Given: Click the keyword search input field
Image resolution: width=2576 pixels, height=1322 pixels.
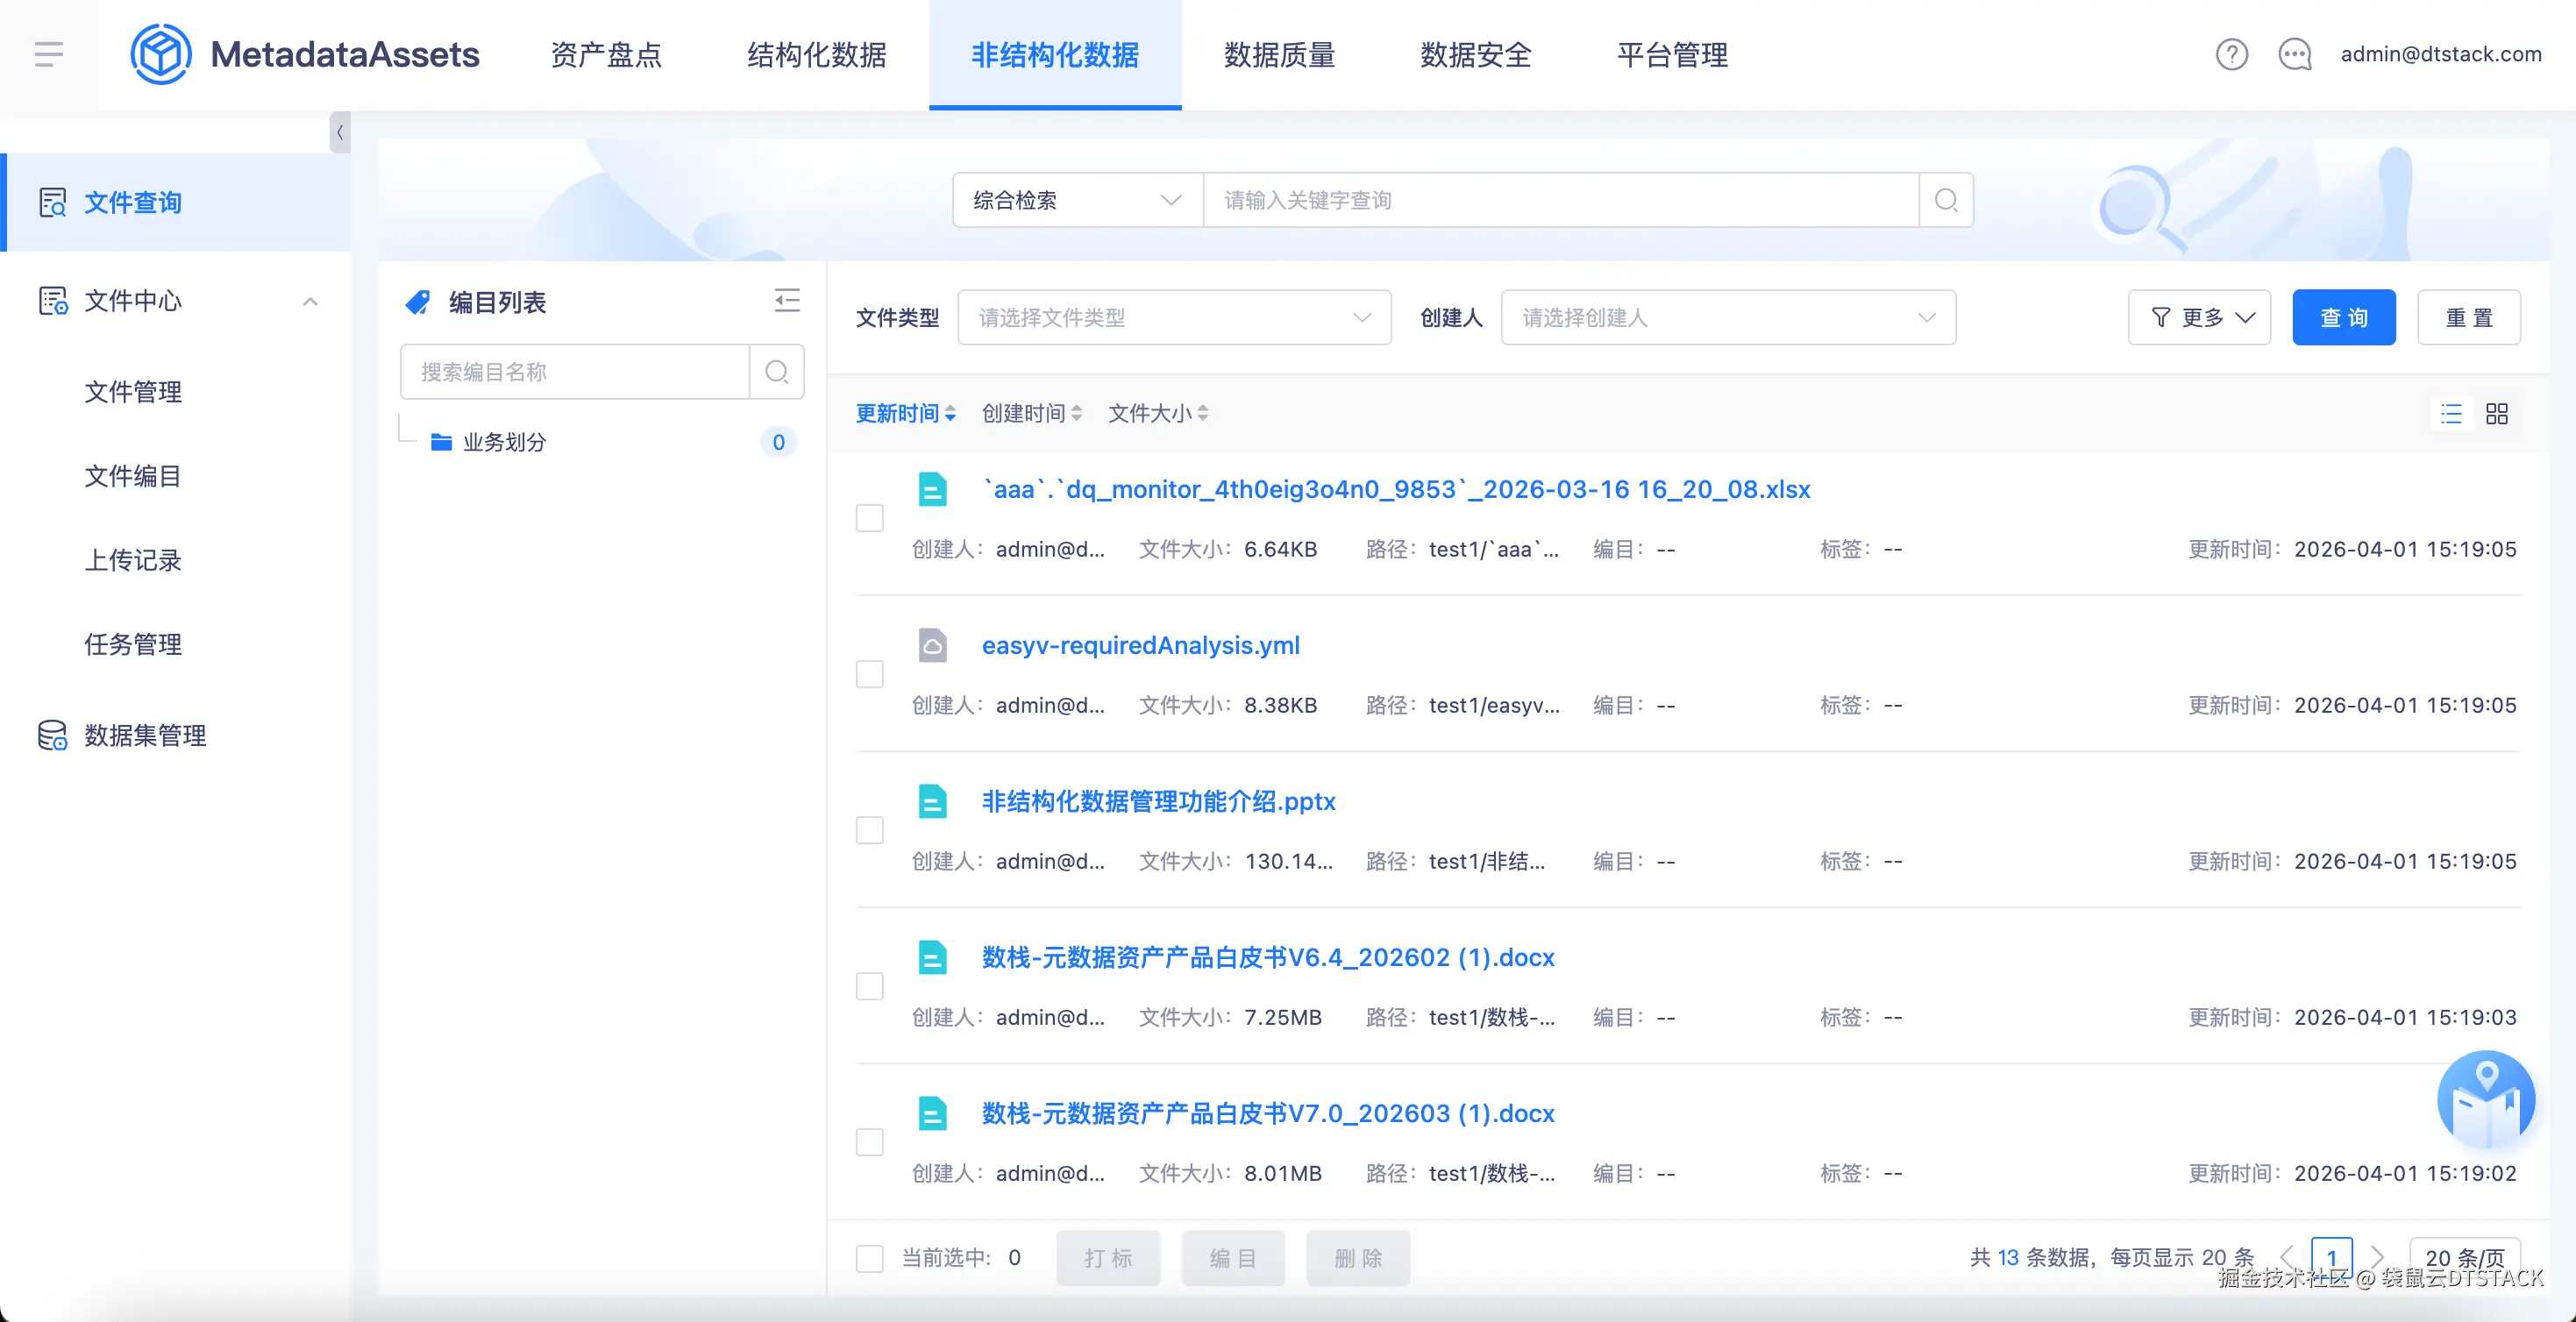Looking at the screenshot, I should coord(1560,200).
